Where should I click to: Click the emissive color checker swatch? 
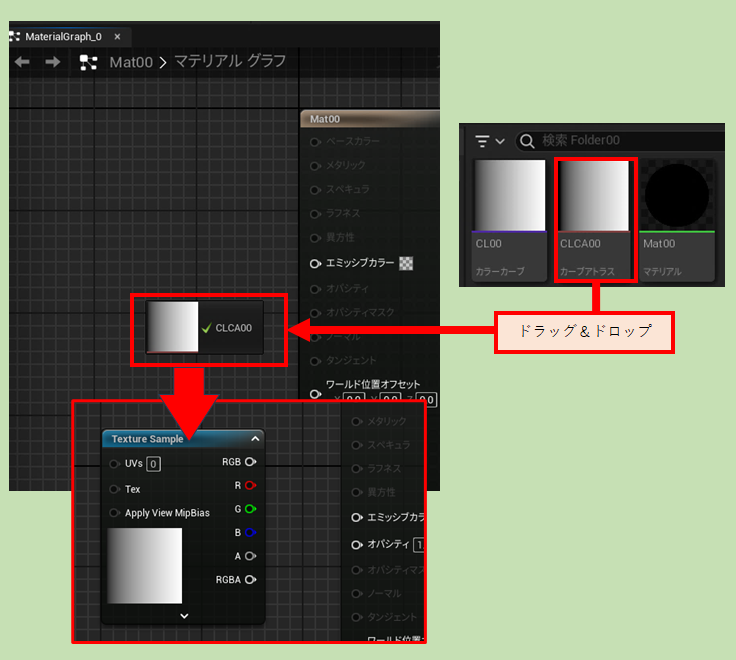[406, 263]
